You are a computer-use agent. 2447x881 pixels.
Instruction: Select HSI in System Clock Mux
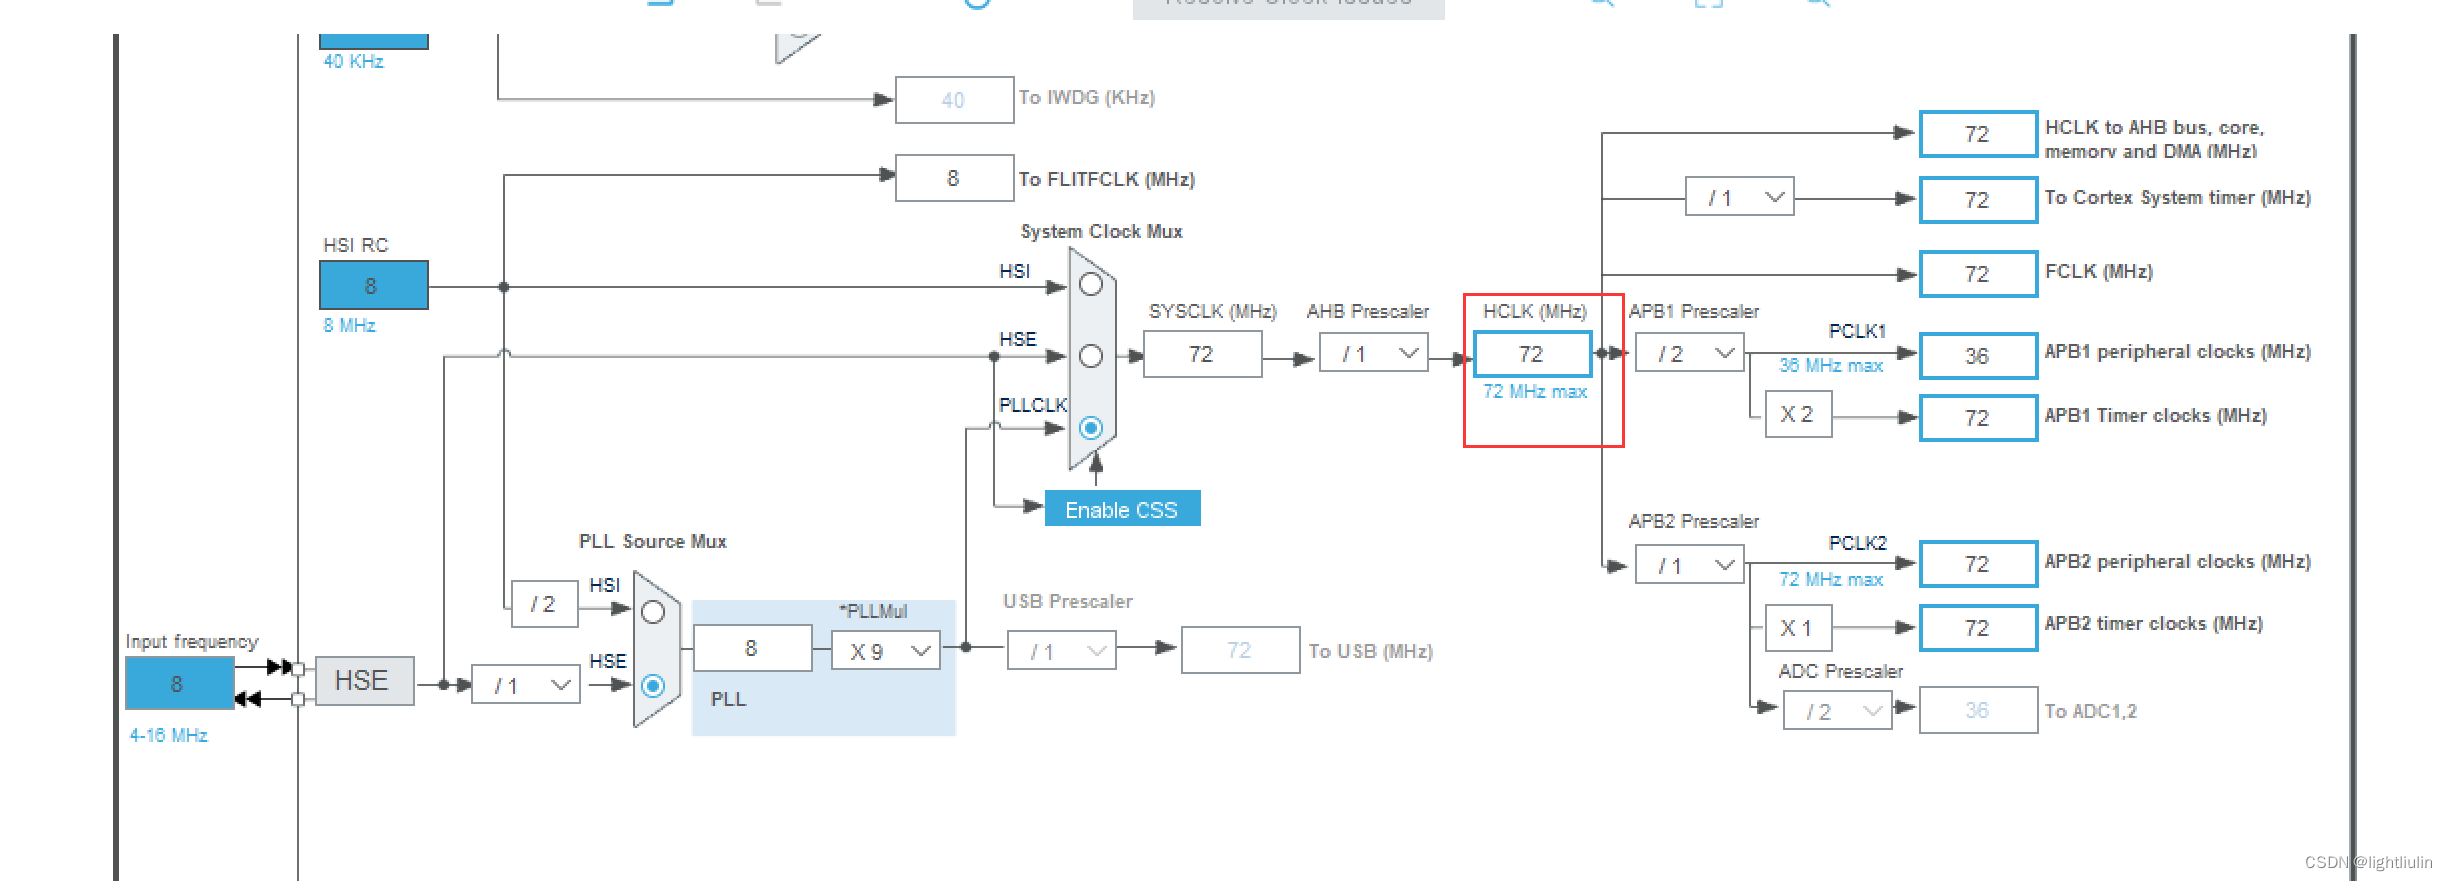(x=1091, y=284)
